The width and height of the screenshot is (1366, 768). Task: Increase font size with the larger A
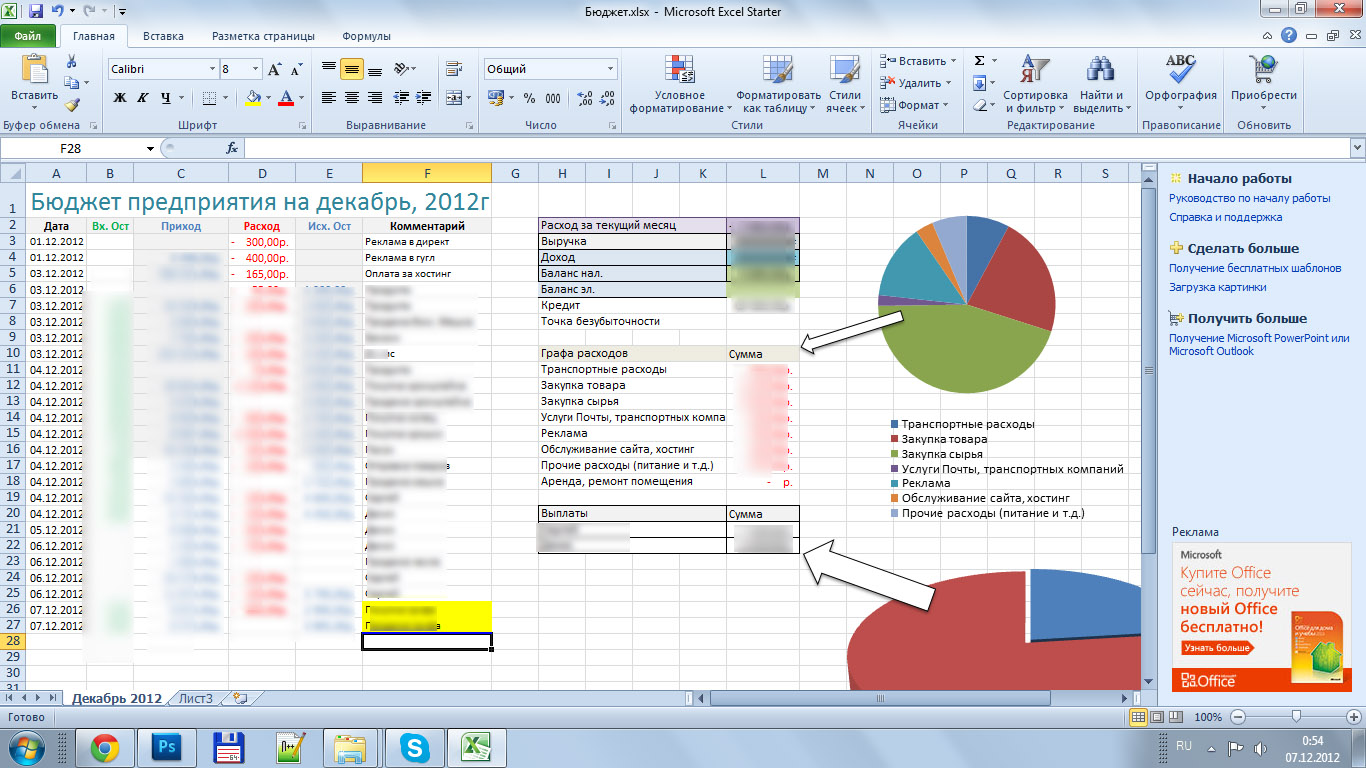(274, 69)
